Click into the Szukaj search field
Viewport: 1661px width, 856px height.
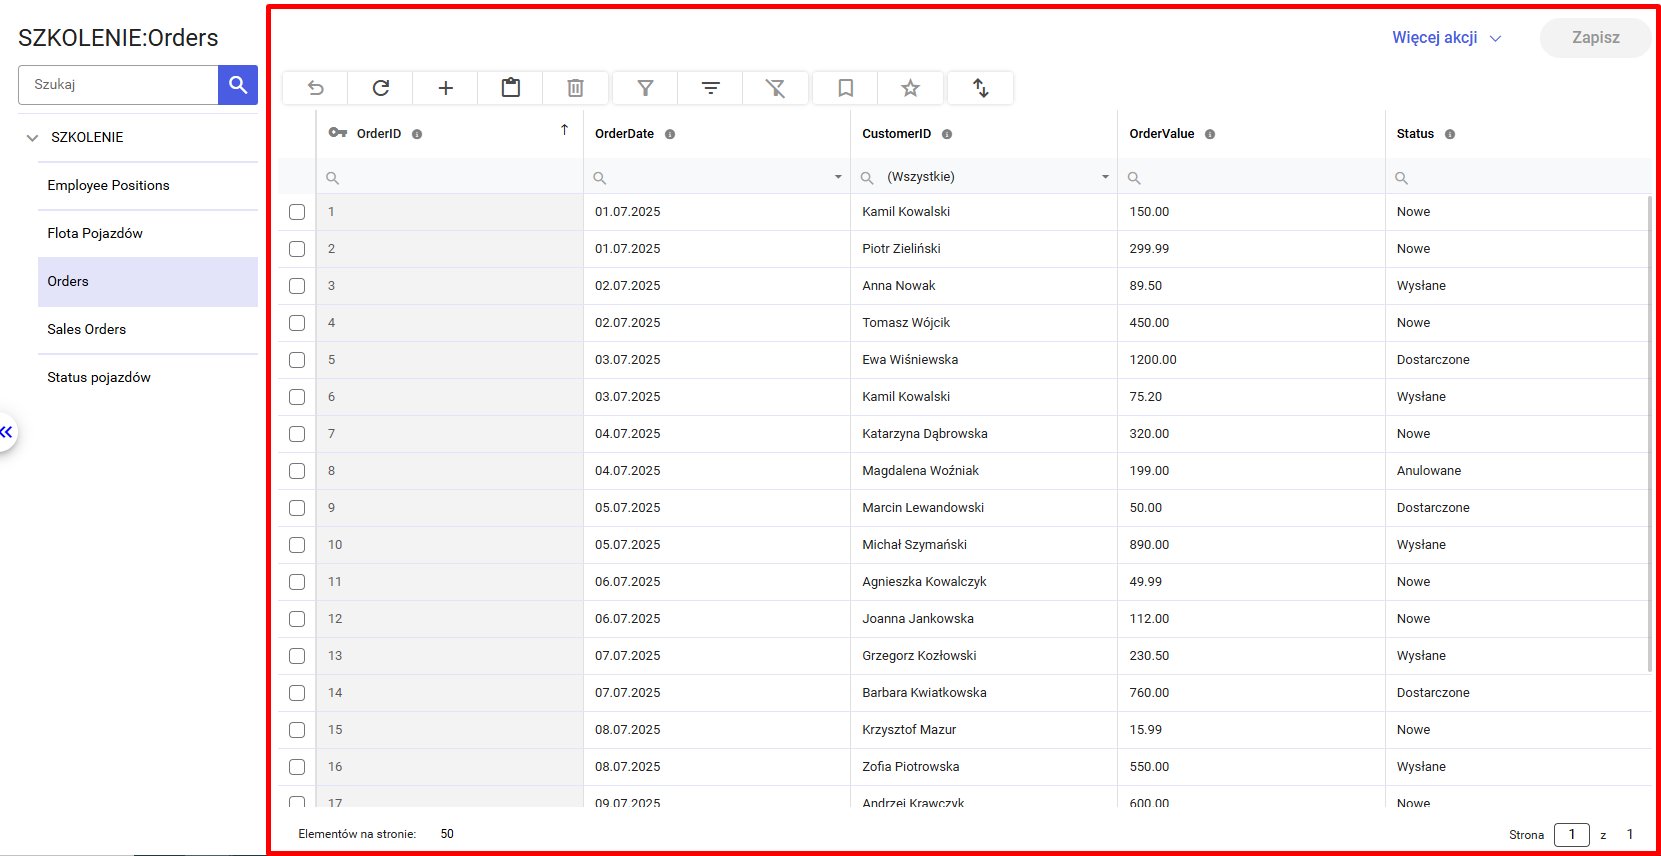pyautogui.click(x=118, y=85)
